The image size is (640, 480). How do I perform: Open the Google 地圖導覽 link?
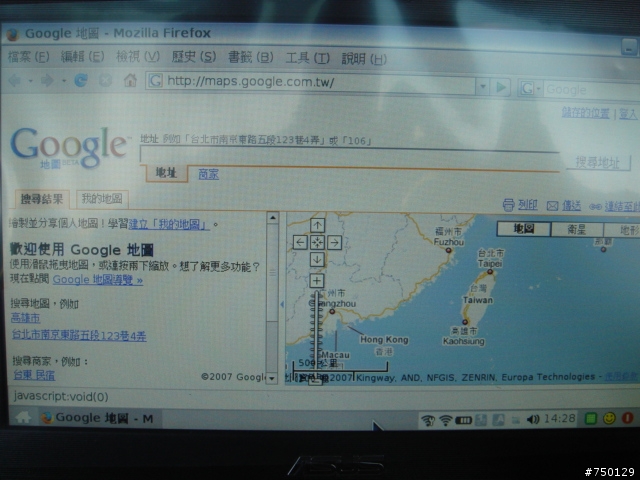click(x=98, y=280)
